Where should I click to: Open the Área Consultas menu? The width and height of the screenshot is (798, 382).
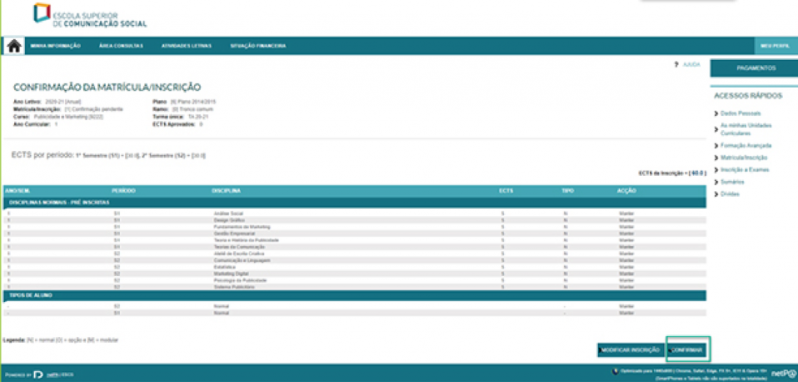(121, 46)
